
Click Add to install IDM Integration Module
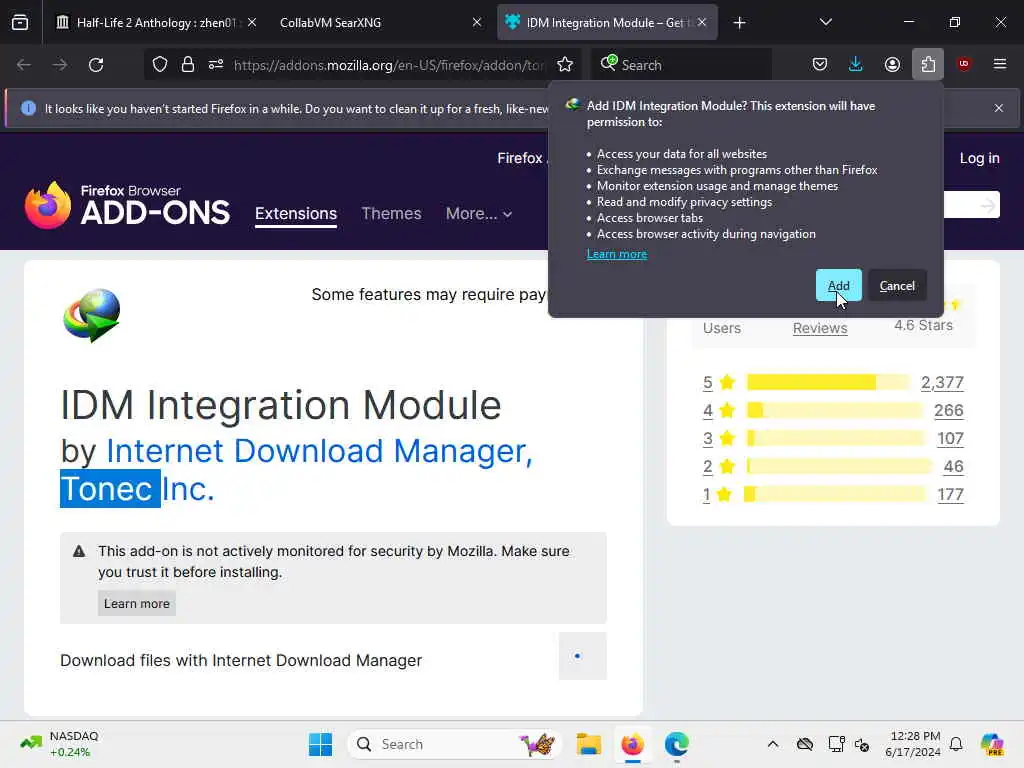click(x=839, y=285)
